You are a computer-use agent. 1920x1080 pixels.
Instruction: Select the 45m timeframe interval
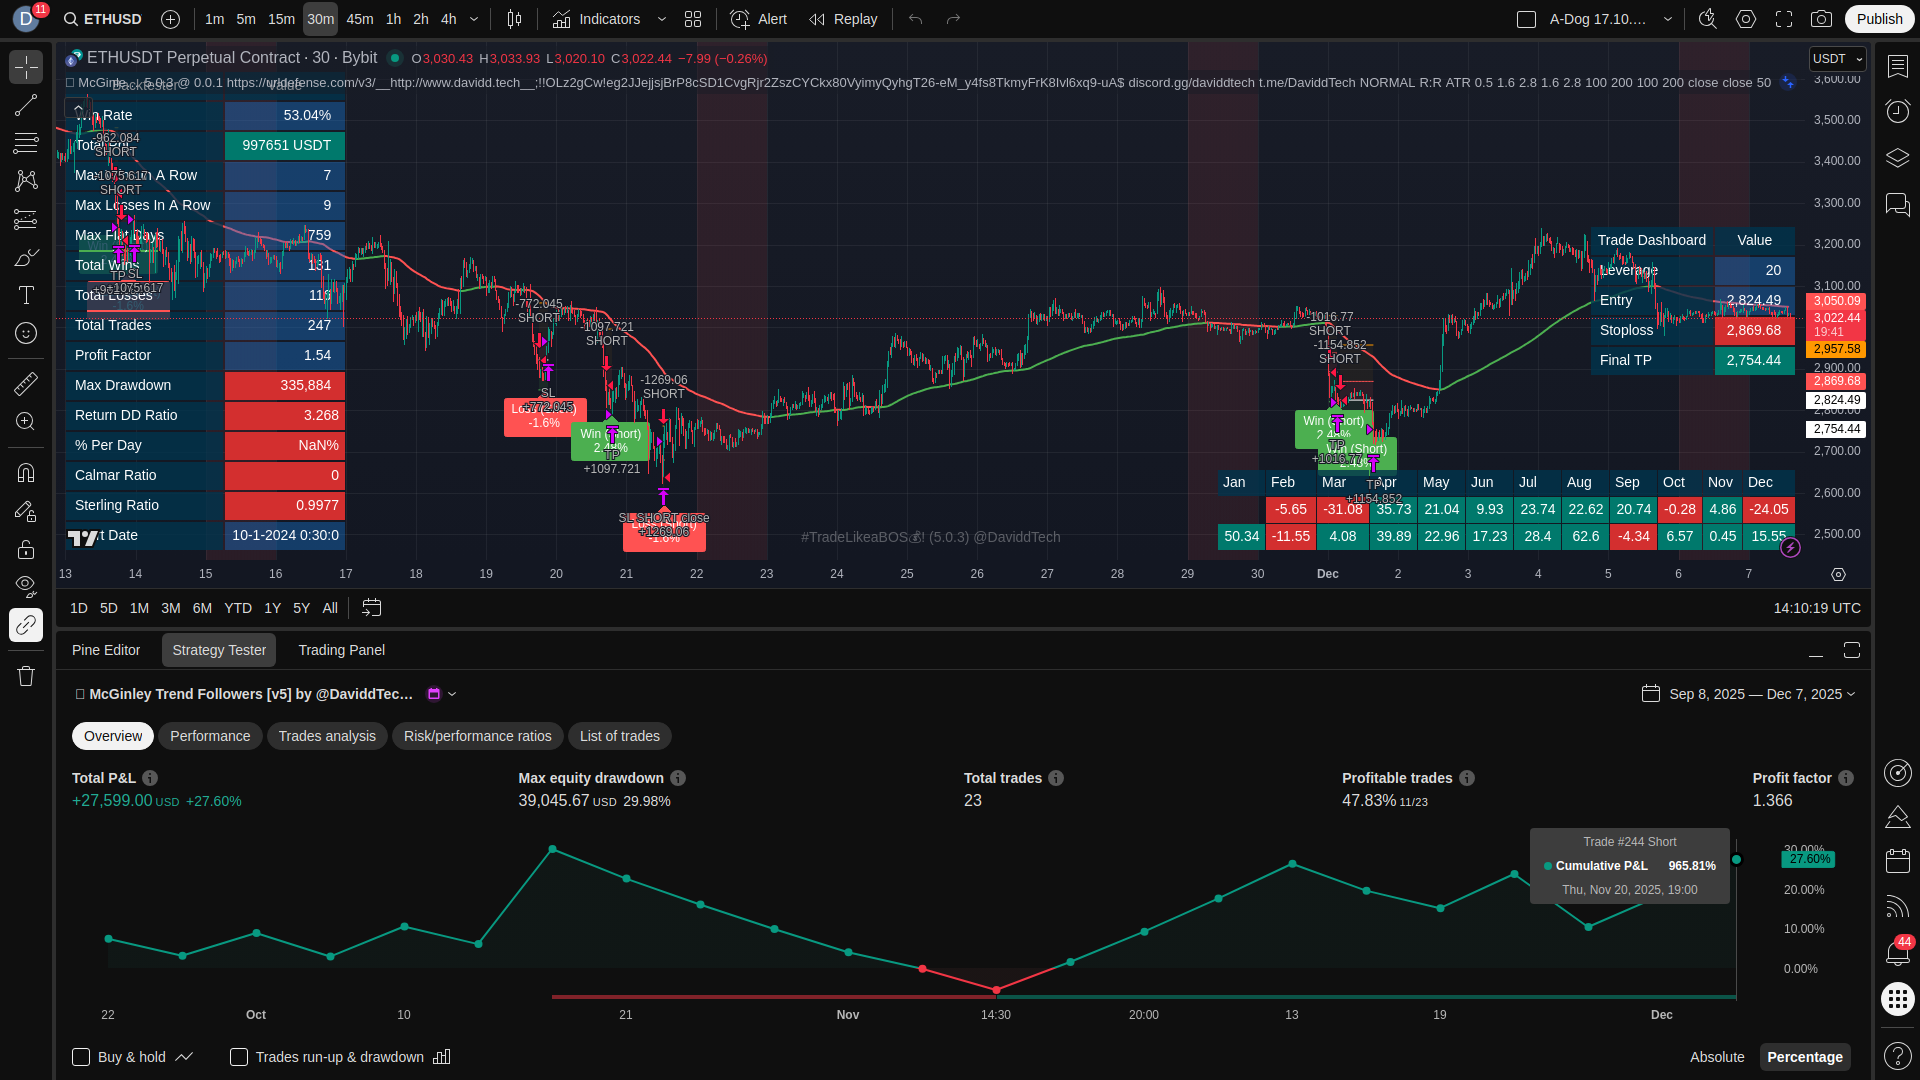(x=359, y=19)
